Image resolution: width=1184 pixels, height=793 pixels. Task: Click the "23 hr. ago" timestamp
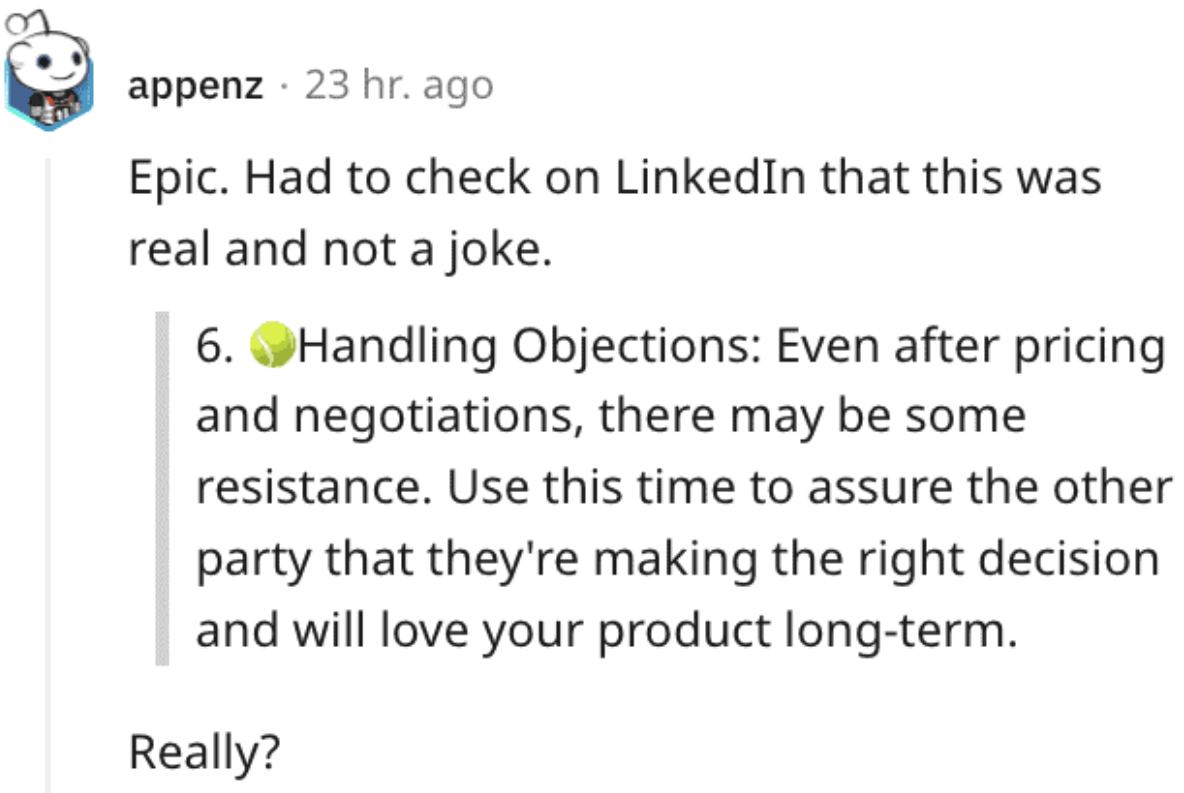(399, 87)
